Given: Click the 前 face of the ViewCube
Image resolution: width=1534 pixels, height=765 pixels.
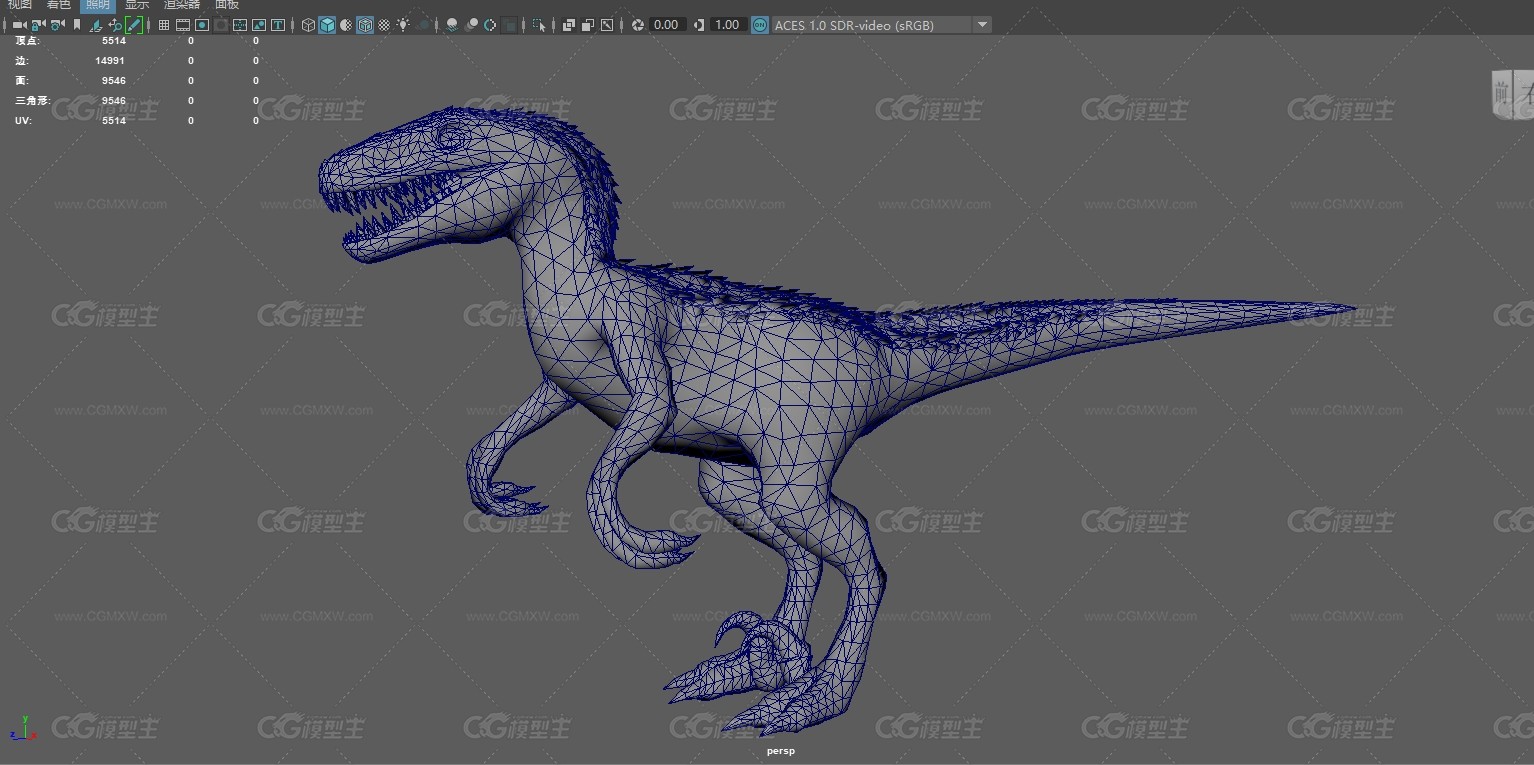Looking at the screenshot, I should click(x=1501, y=94).
